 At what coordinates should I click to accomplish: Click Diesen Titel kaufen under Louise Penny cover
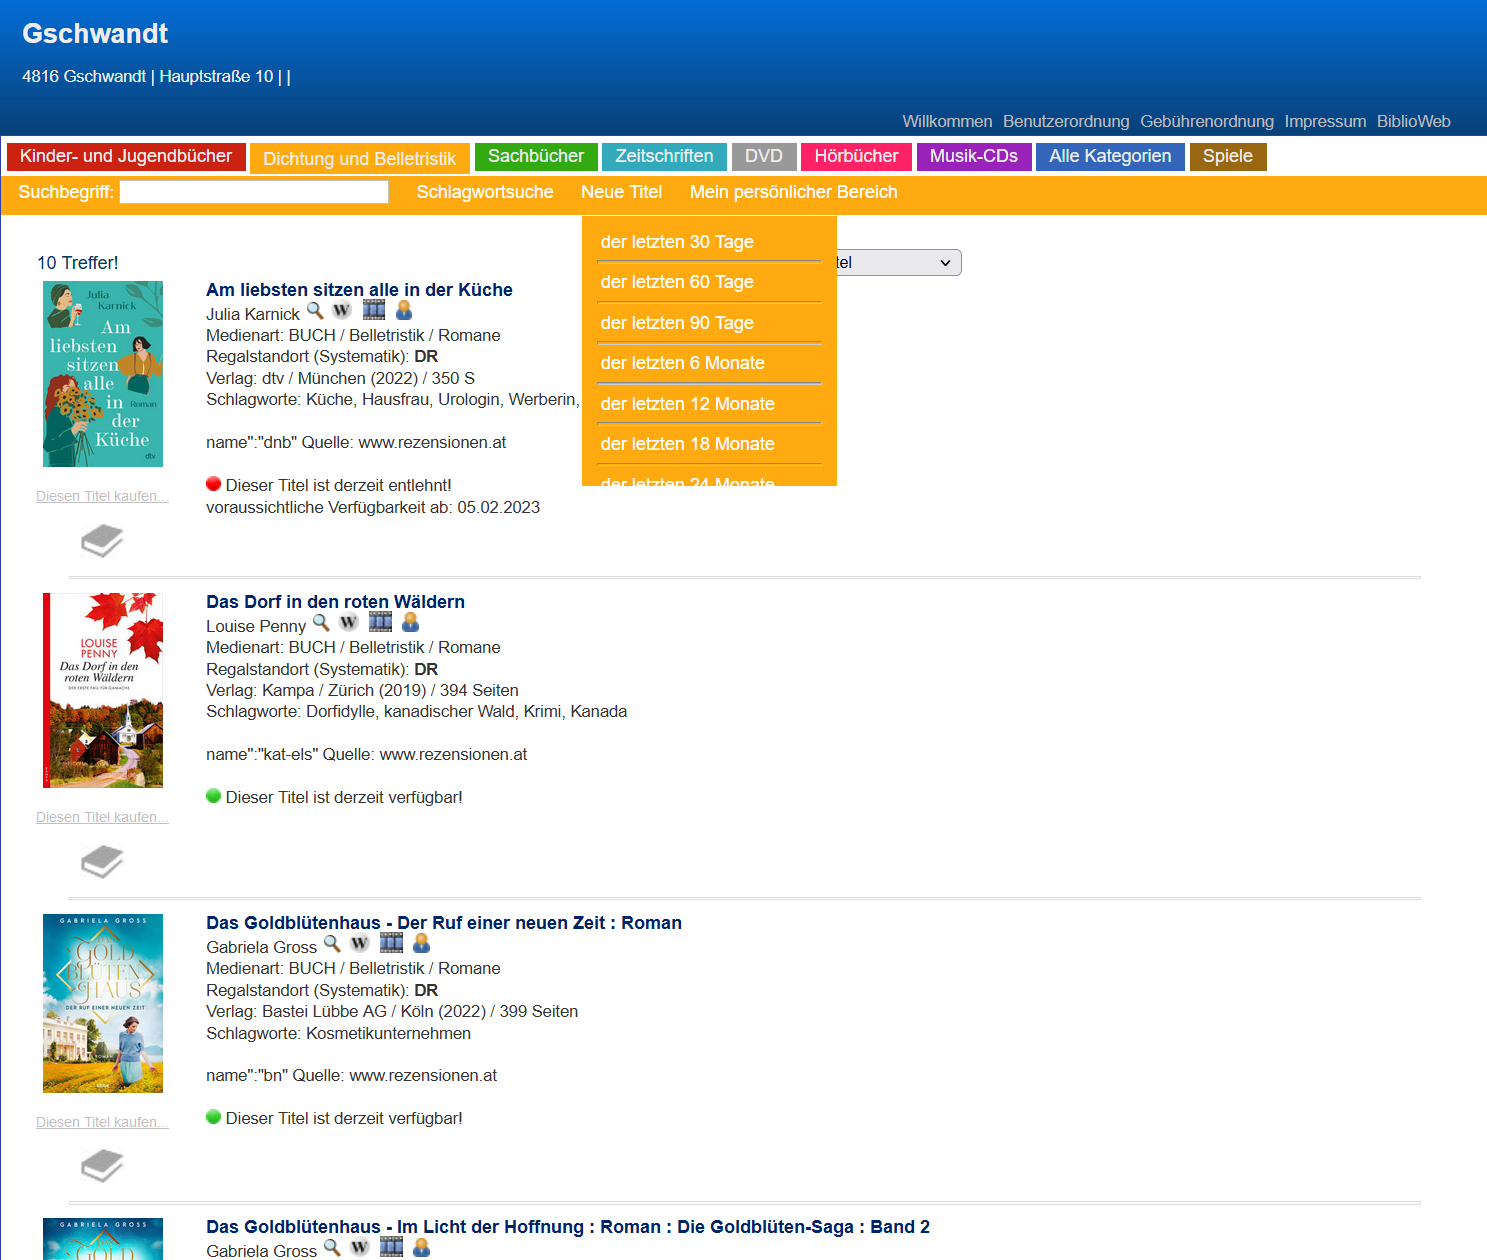coord(102,817)
